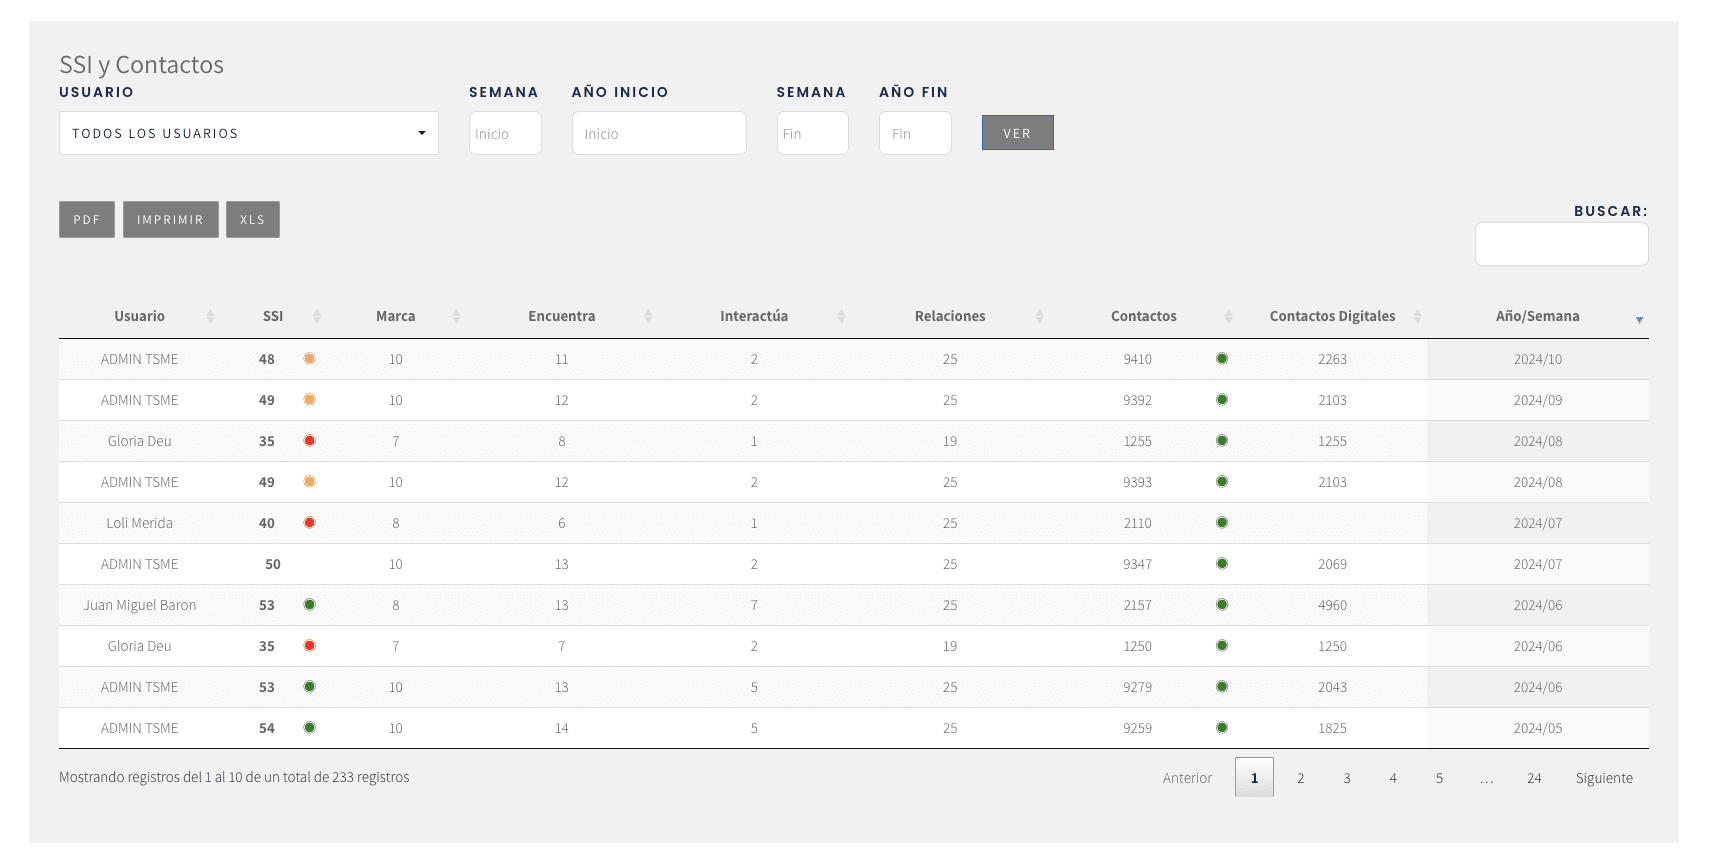1710x860 pixels.
Task: Open the Todos los usuarios dropdown
Action: [x=248, y=133]
